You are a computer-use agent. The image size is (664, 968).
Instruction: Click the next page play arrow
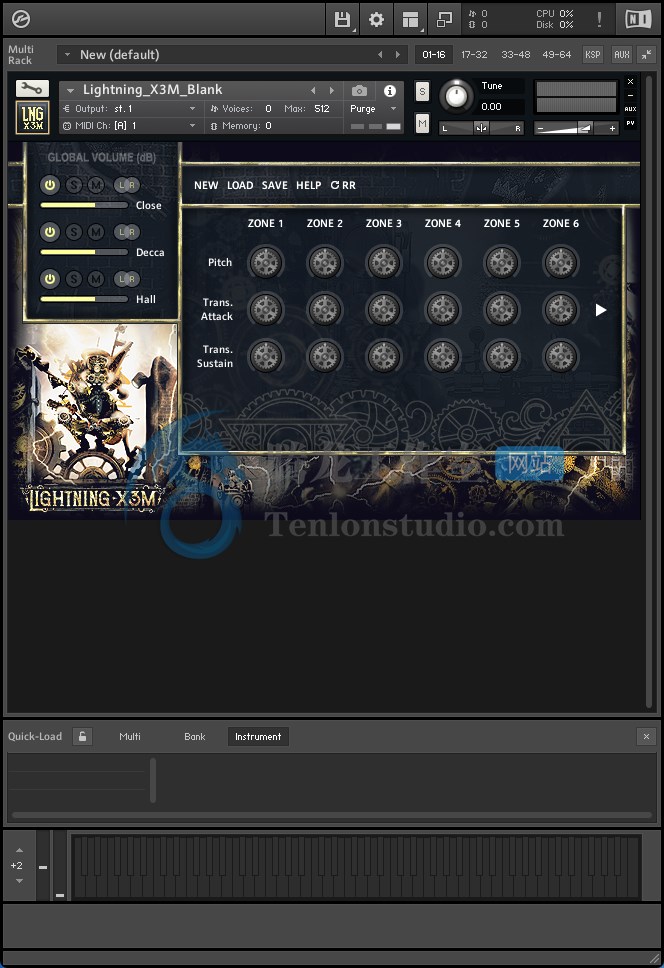(x=600, y=310)
